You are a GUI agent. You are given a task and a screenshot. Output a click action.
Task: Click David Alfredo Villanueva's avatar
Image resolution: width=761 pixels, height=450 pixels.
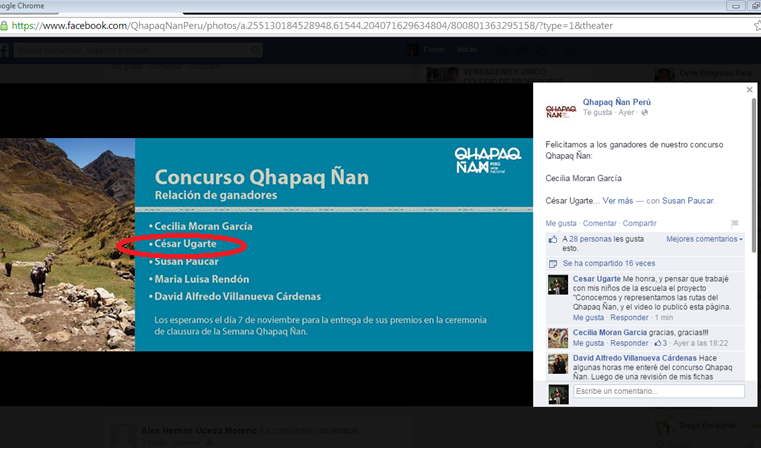tap(558, 364)
